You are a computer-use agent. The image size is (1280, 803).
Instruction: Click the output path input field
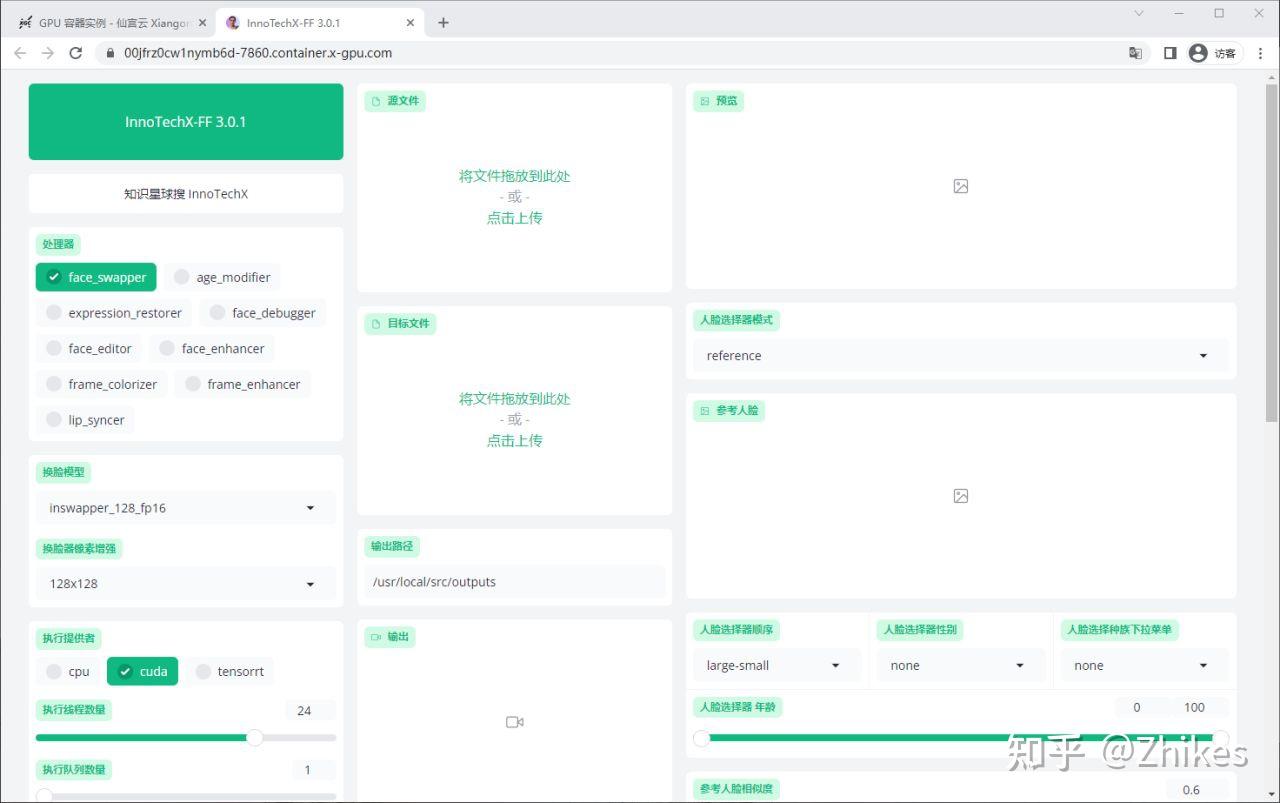pos(514,582)
